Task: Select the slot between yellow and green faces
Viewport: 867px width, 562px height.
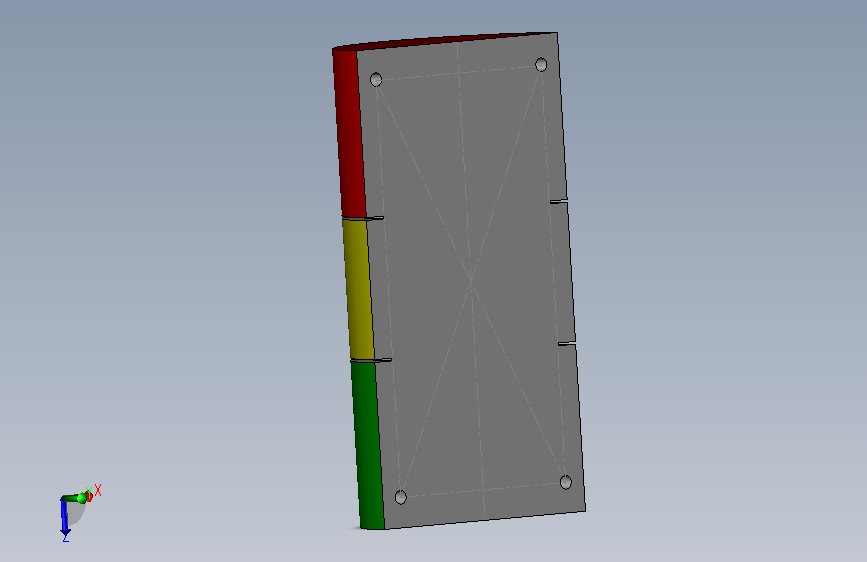Action: pyautogui.click(x=371, y=360)
